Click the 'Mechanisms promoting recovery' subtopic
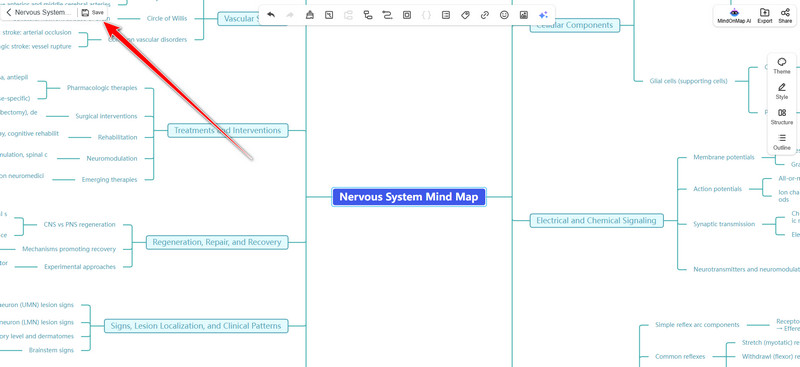The height and width of the screenshot is (367, 800). click(x=69, y=249)
